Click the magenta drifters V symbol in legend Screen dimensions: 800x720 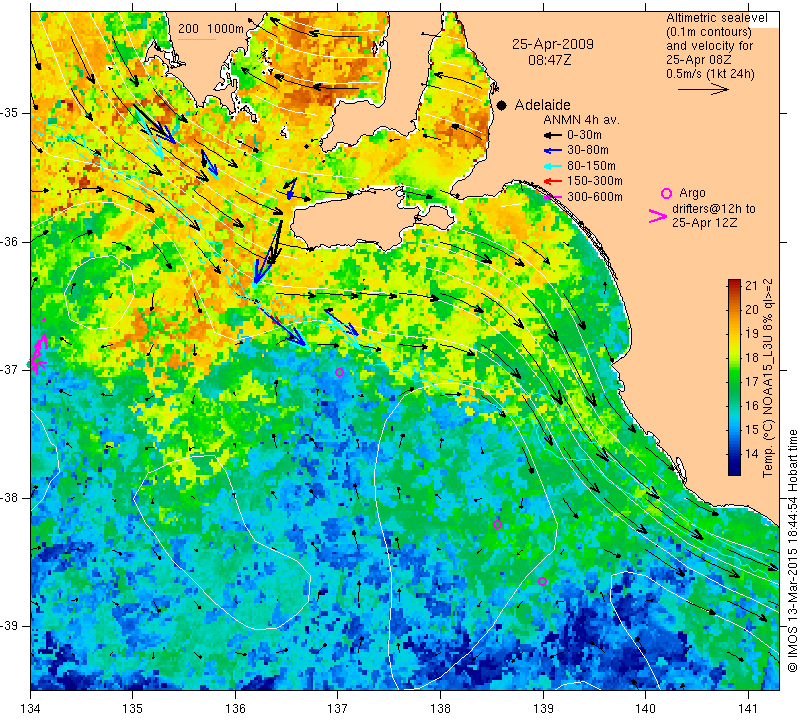coord(658,216)
